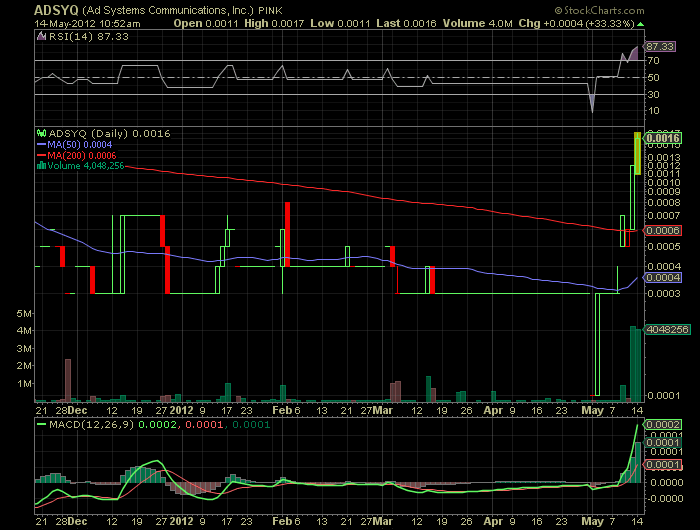The image size is (700, 530).
Task: Select the Volume 4.0M value in header
Action: coord(478,23)
